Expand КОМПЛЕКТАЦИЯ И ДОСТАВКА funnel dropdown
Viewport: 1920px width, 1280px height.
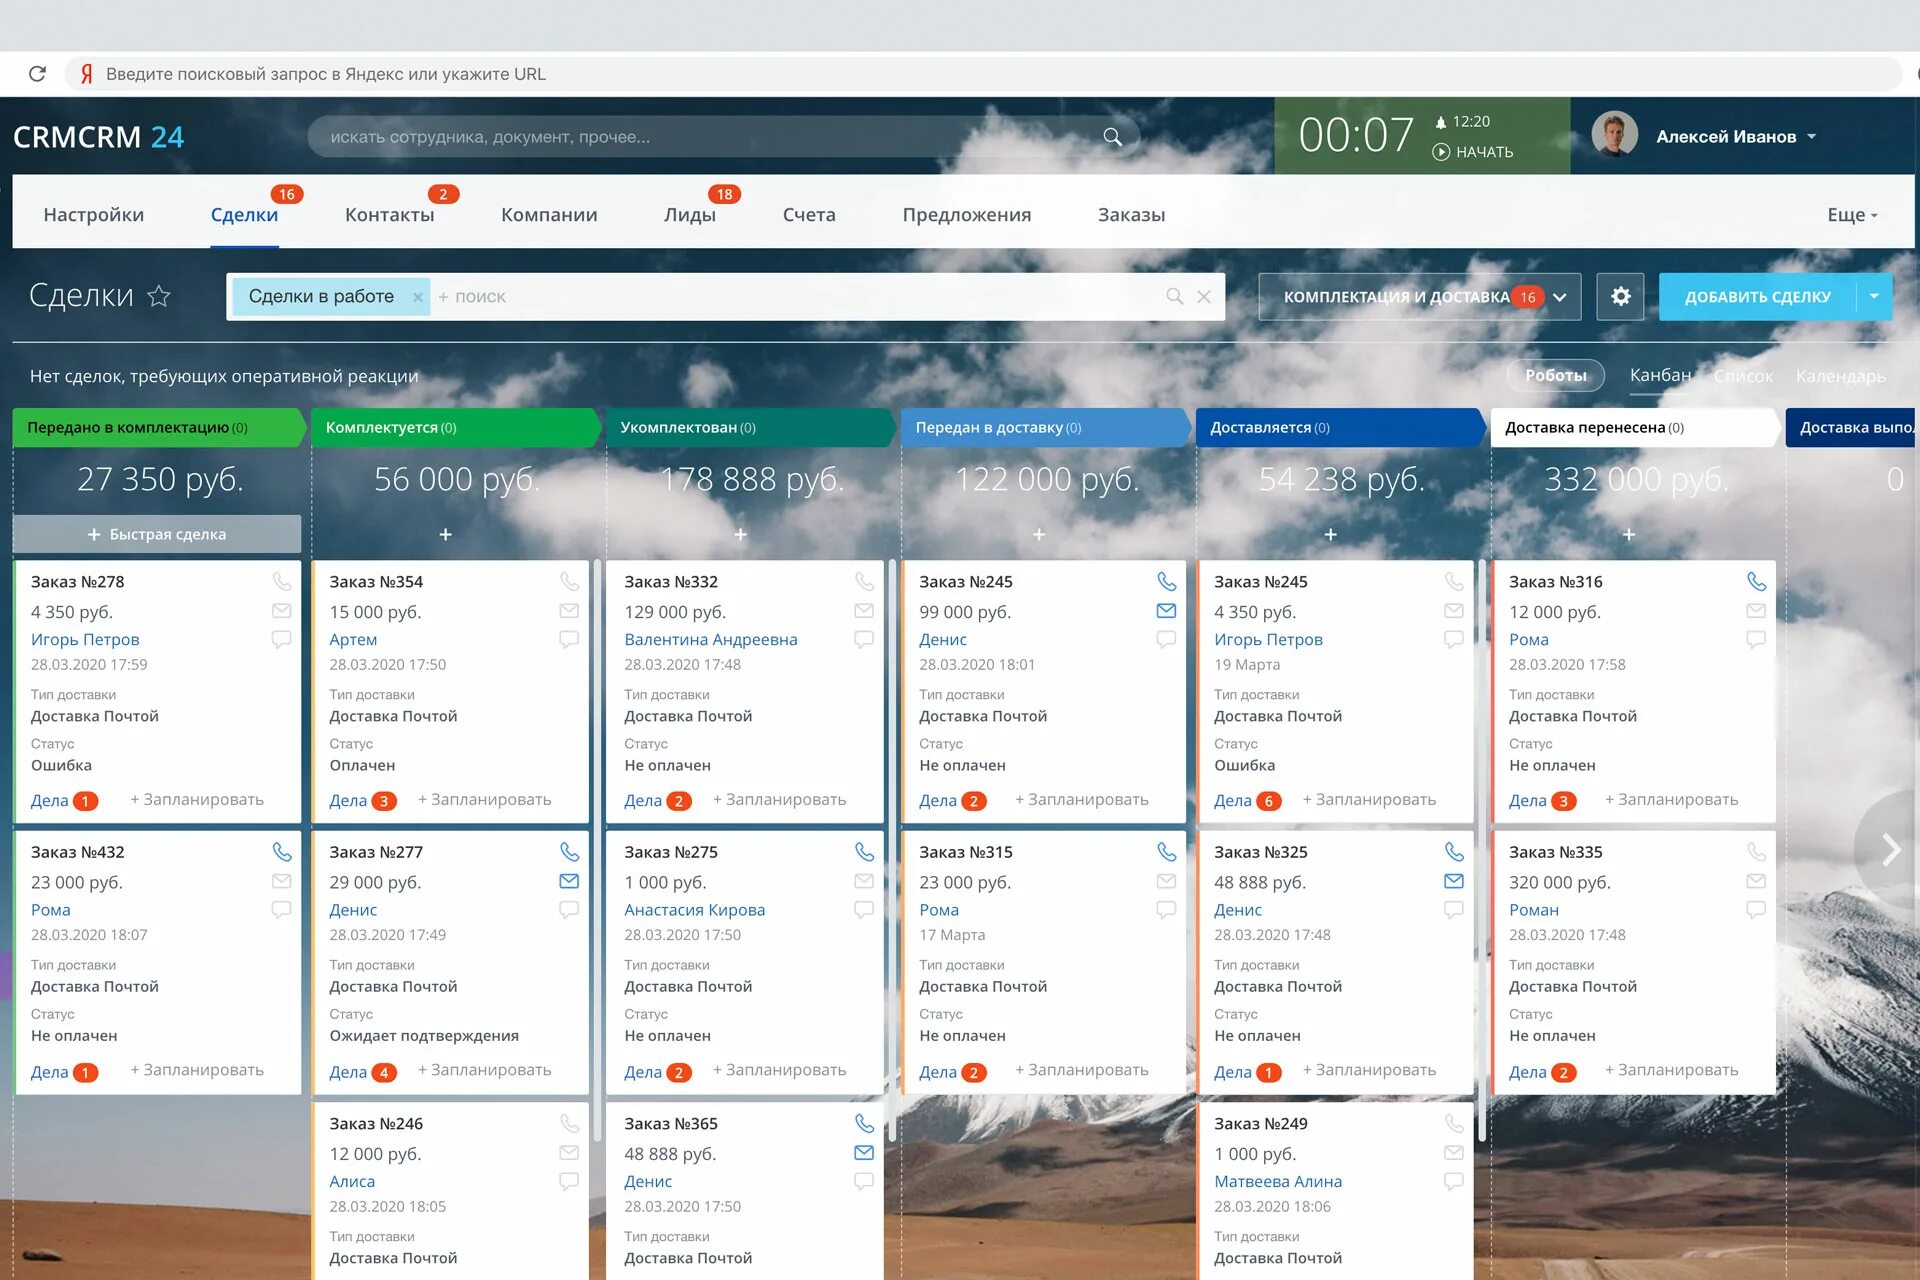pos(1559,297)
